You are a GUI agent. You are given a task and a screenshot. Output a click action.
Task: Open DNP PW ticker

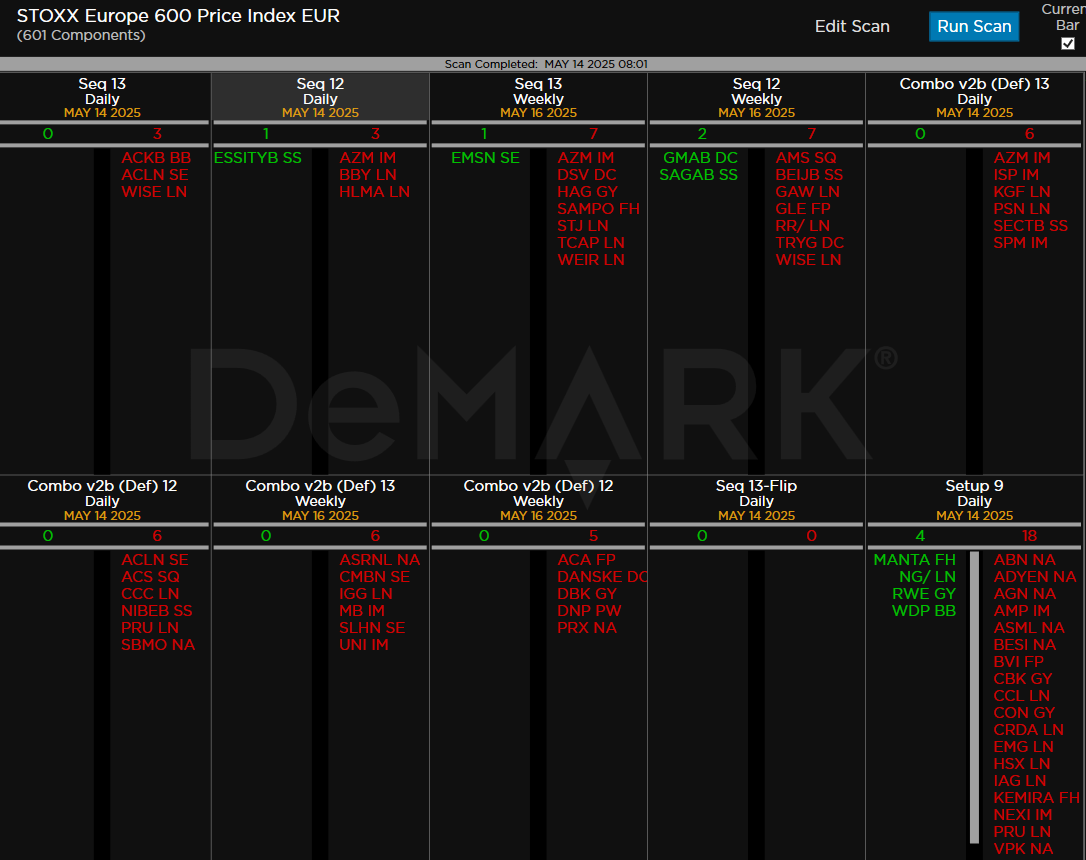pyautogui.click(x=589, y=611)
